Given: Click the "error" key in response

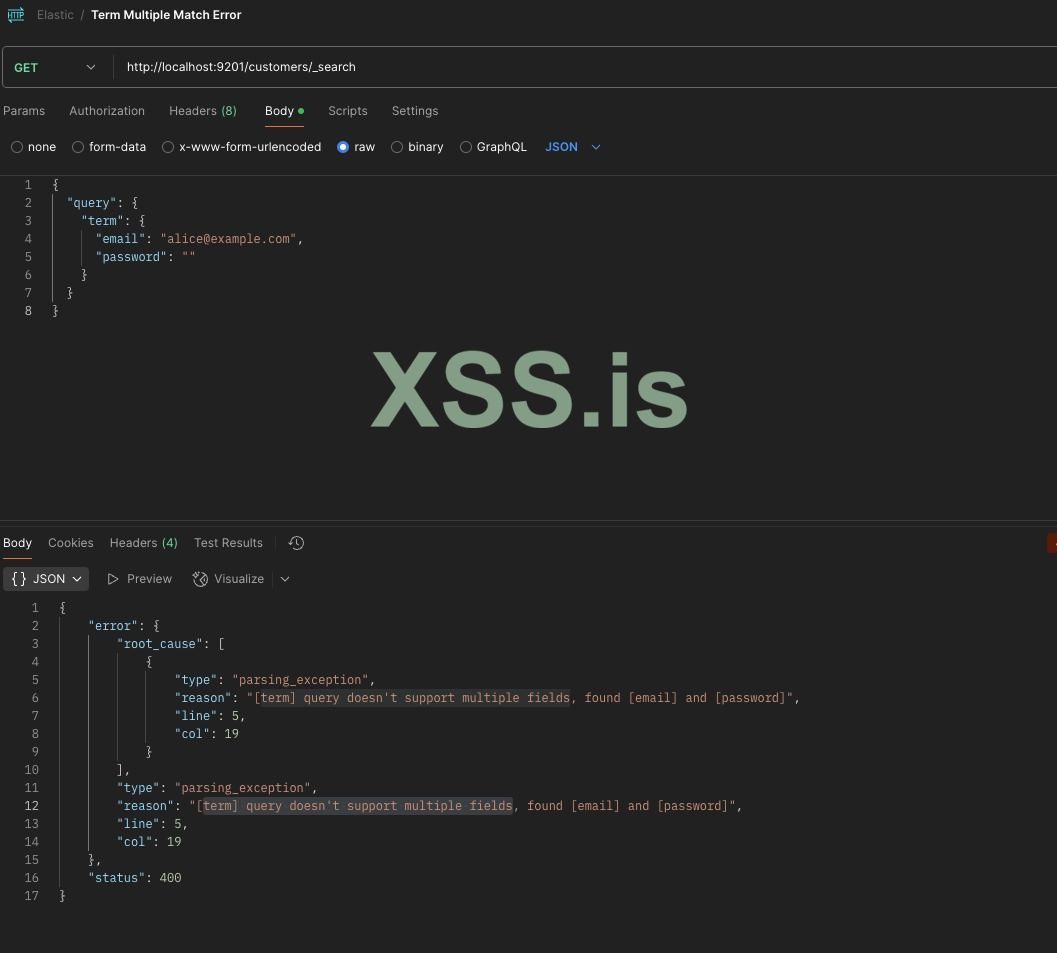Looking at the screenshot, I should [113, 625].
